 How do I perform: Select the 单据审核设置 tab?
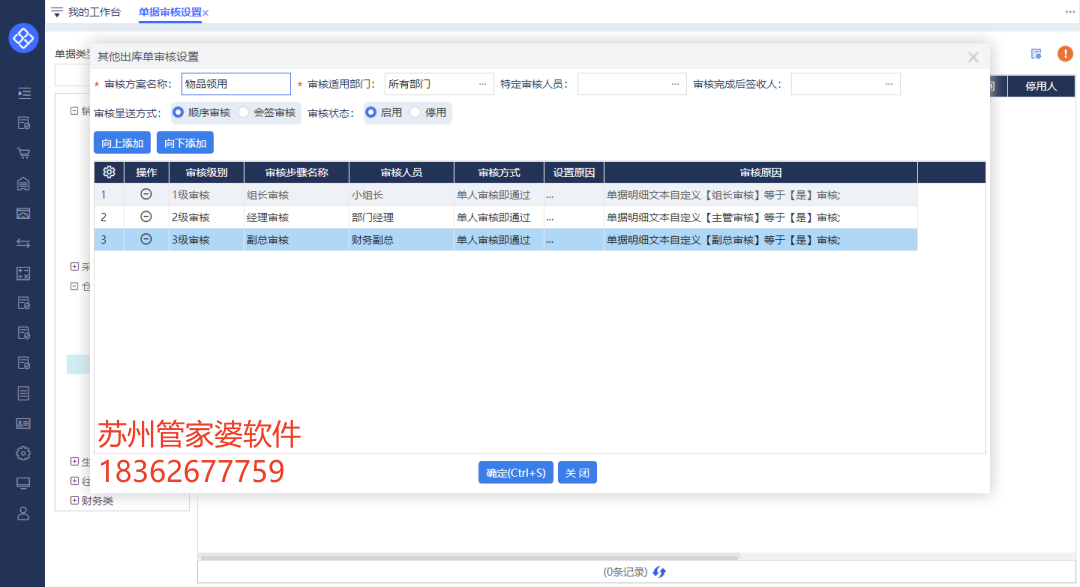tap(169, 12)
